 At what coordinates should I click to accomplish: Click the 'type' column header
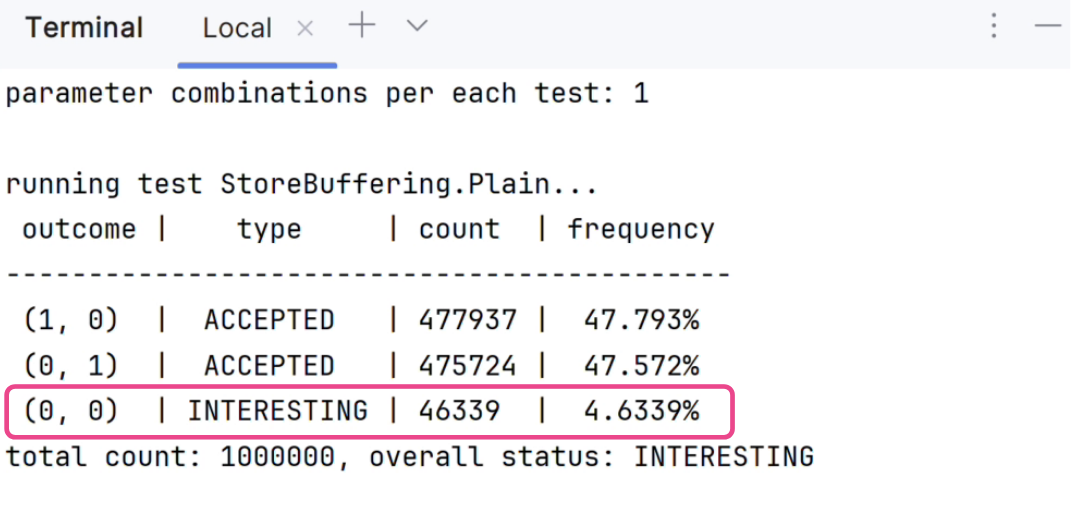269,230
